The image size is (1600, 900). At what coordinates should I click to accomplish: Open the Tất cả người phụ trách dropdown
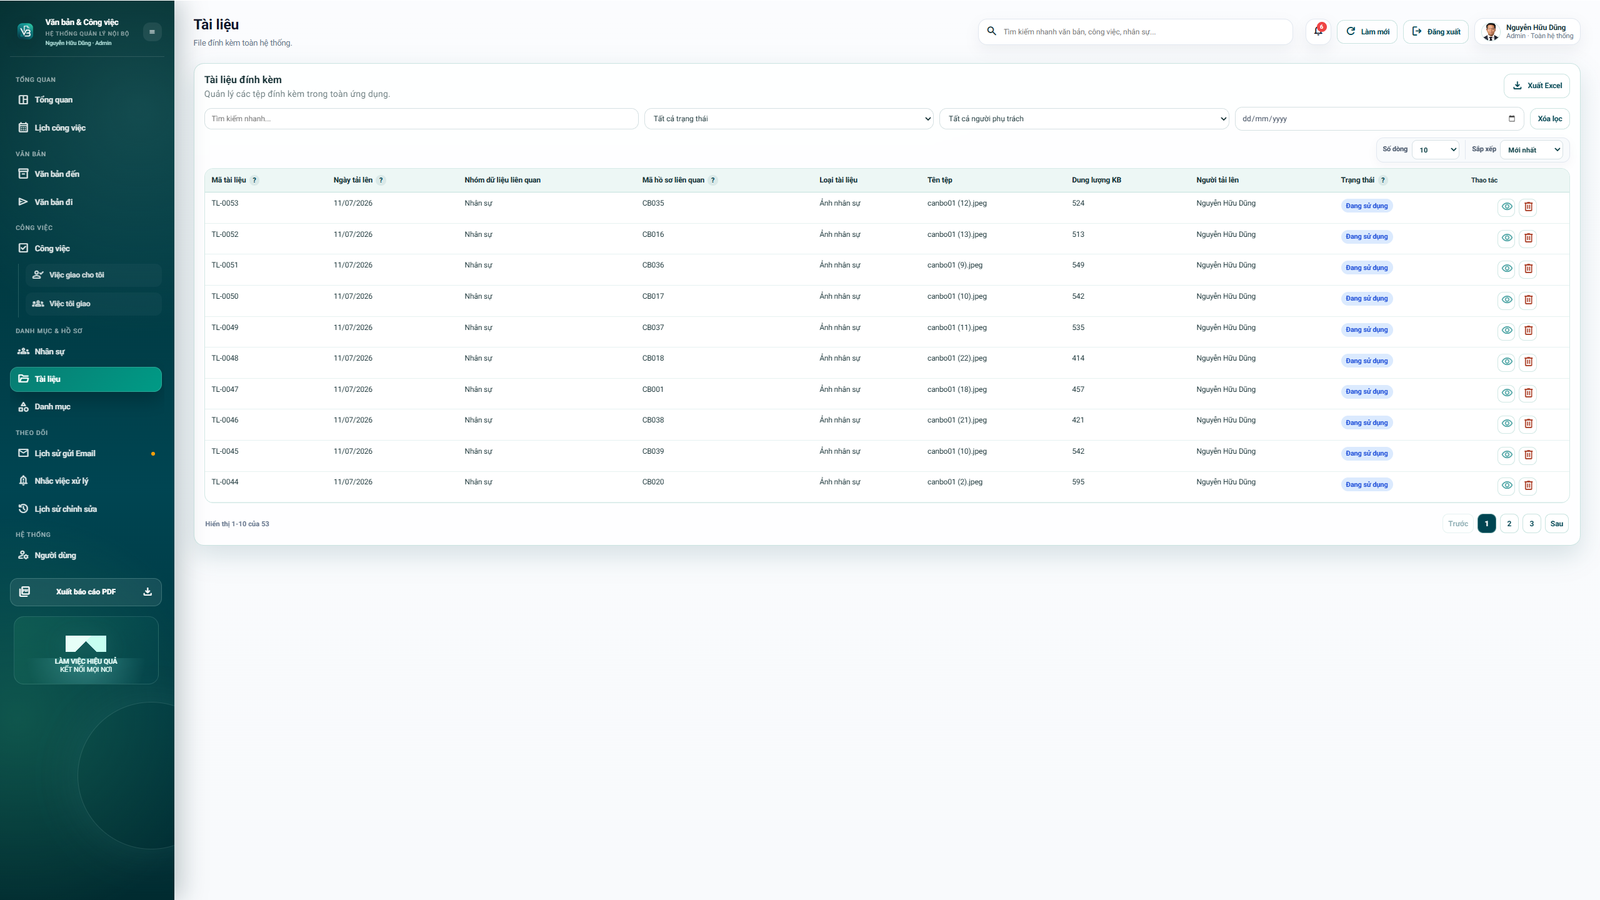click(1084, 119)
